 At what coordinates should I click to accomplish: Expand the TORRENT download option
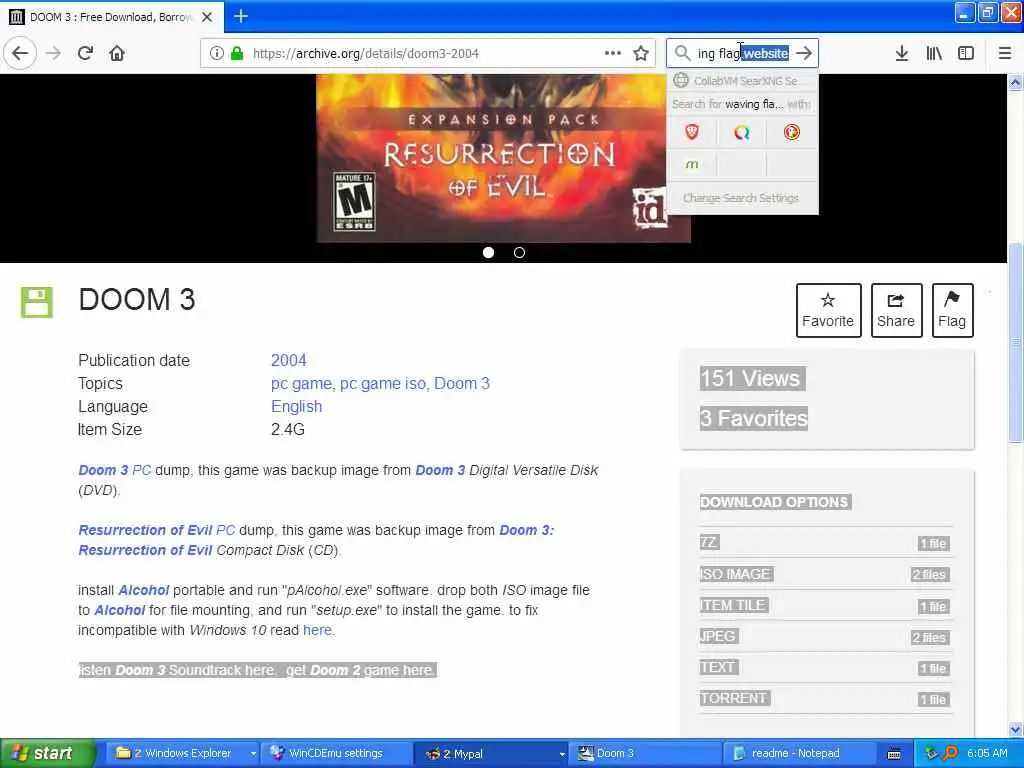(825, 699)
